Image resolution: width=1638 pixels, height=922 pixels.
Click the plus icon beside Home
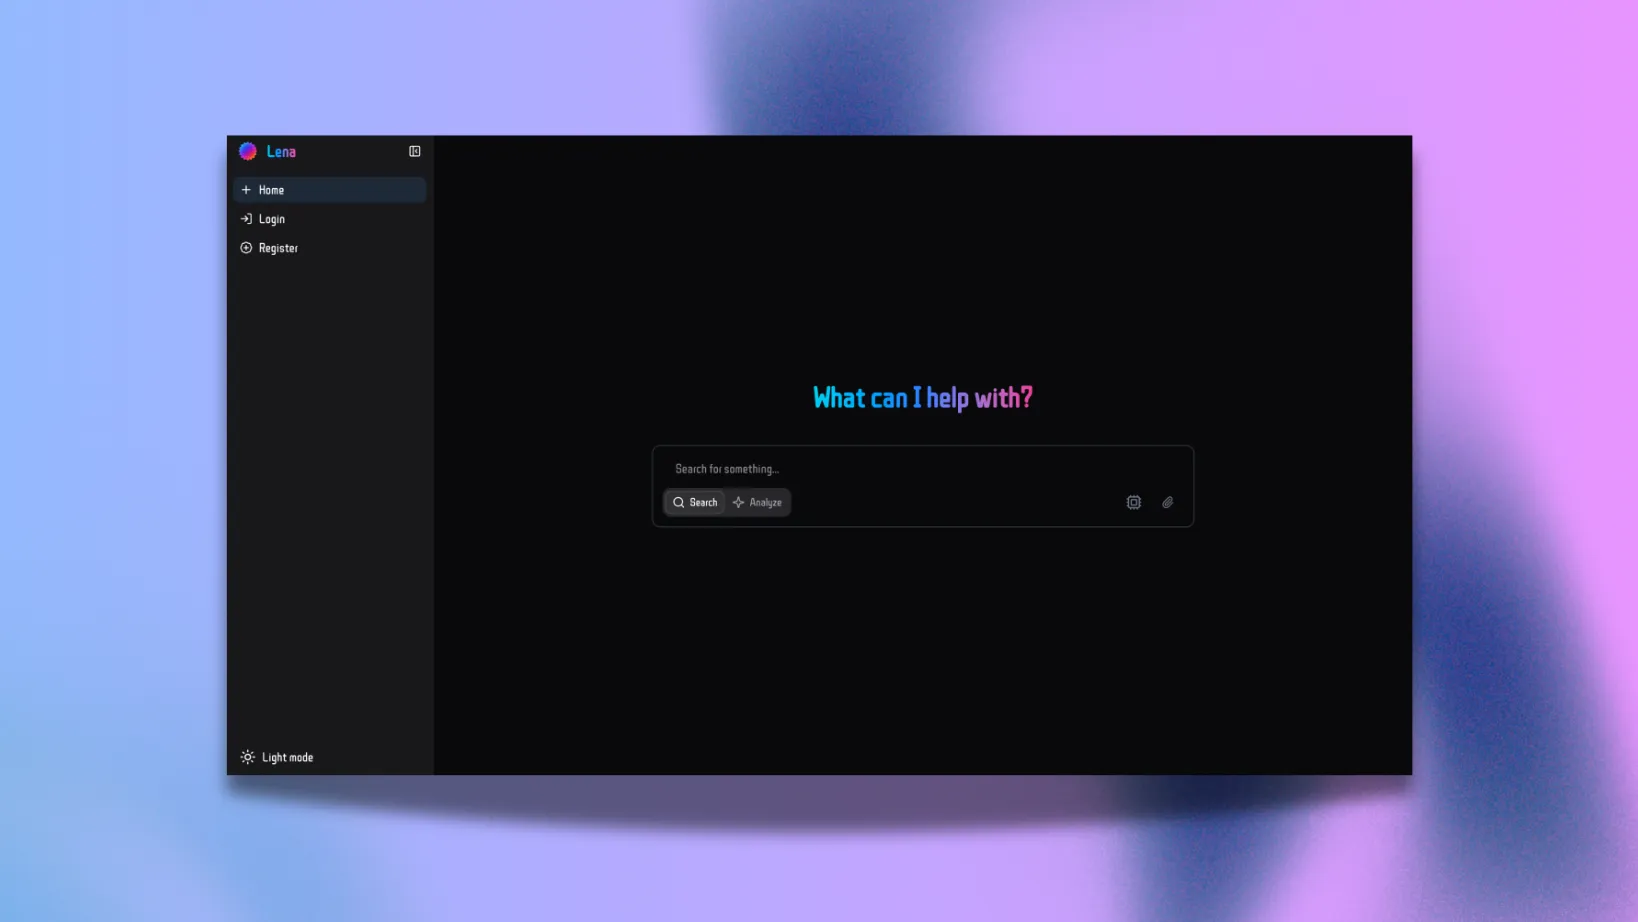pos(246,190)
